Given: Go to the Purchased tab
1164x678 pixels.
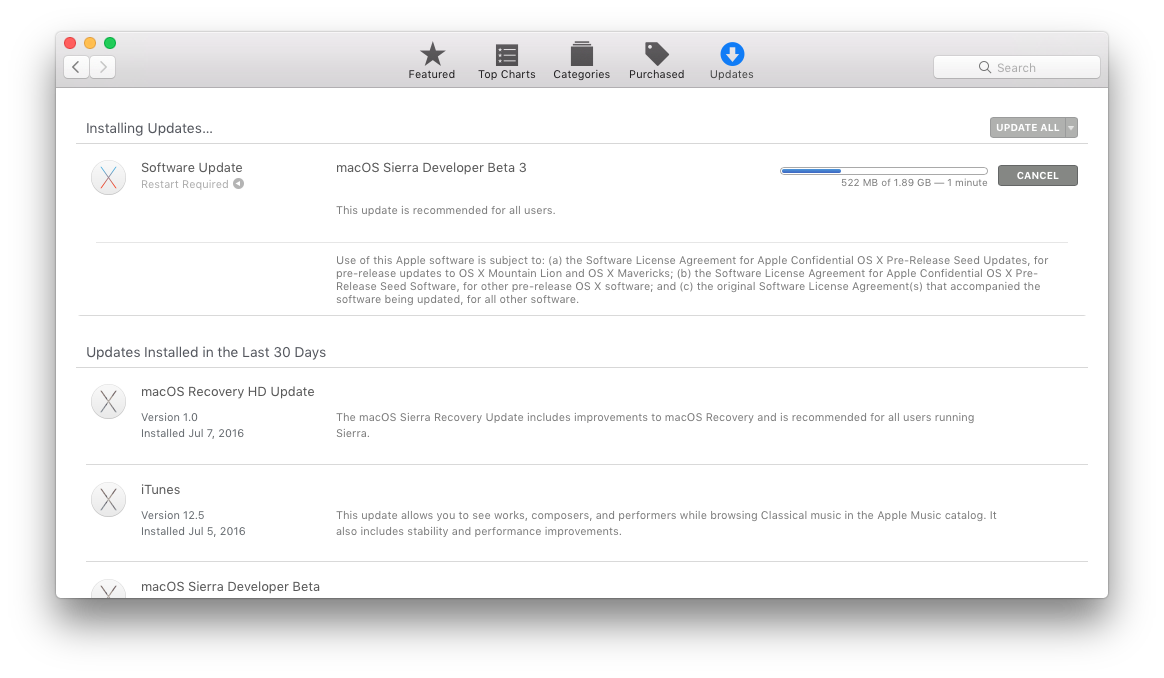Looking at the screenshot, I should point(656,61).
